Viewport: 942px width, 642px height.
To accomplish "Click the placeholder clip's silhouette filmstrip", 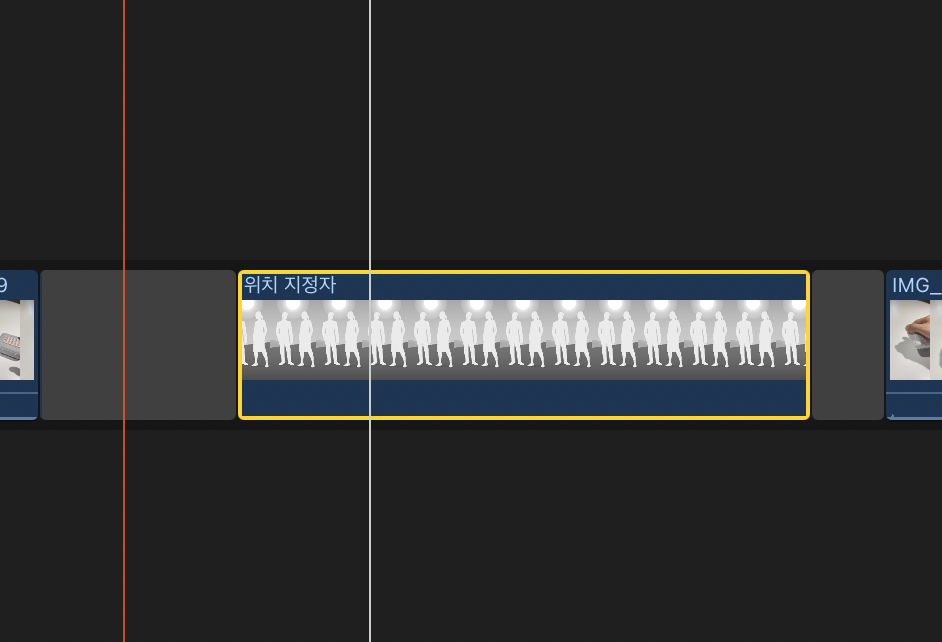I will click(524, 340).
